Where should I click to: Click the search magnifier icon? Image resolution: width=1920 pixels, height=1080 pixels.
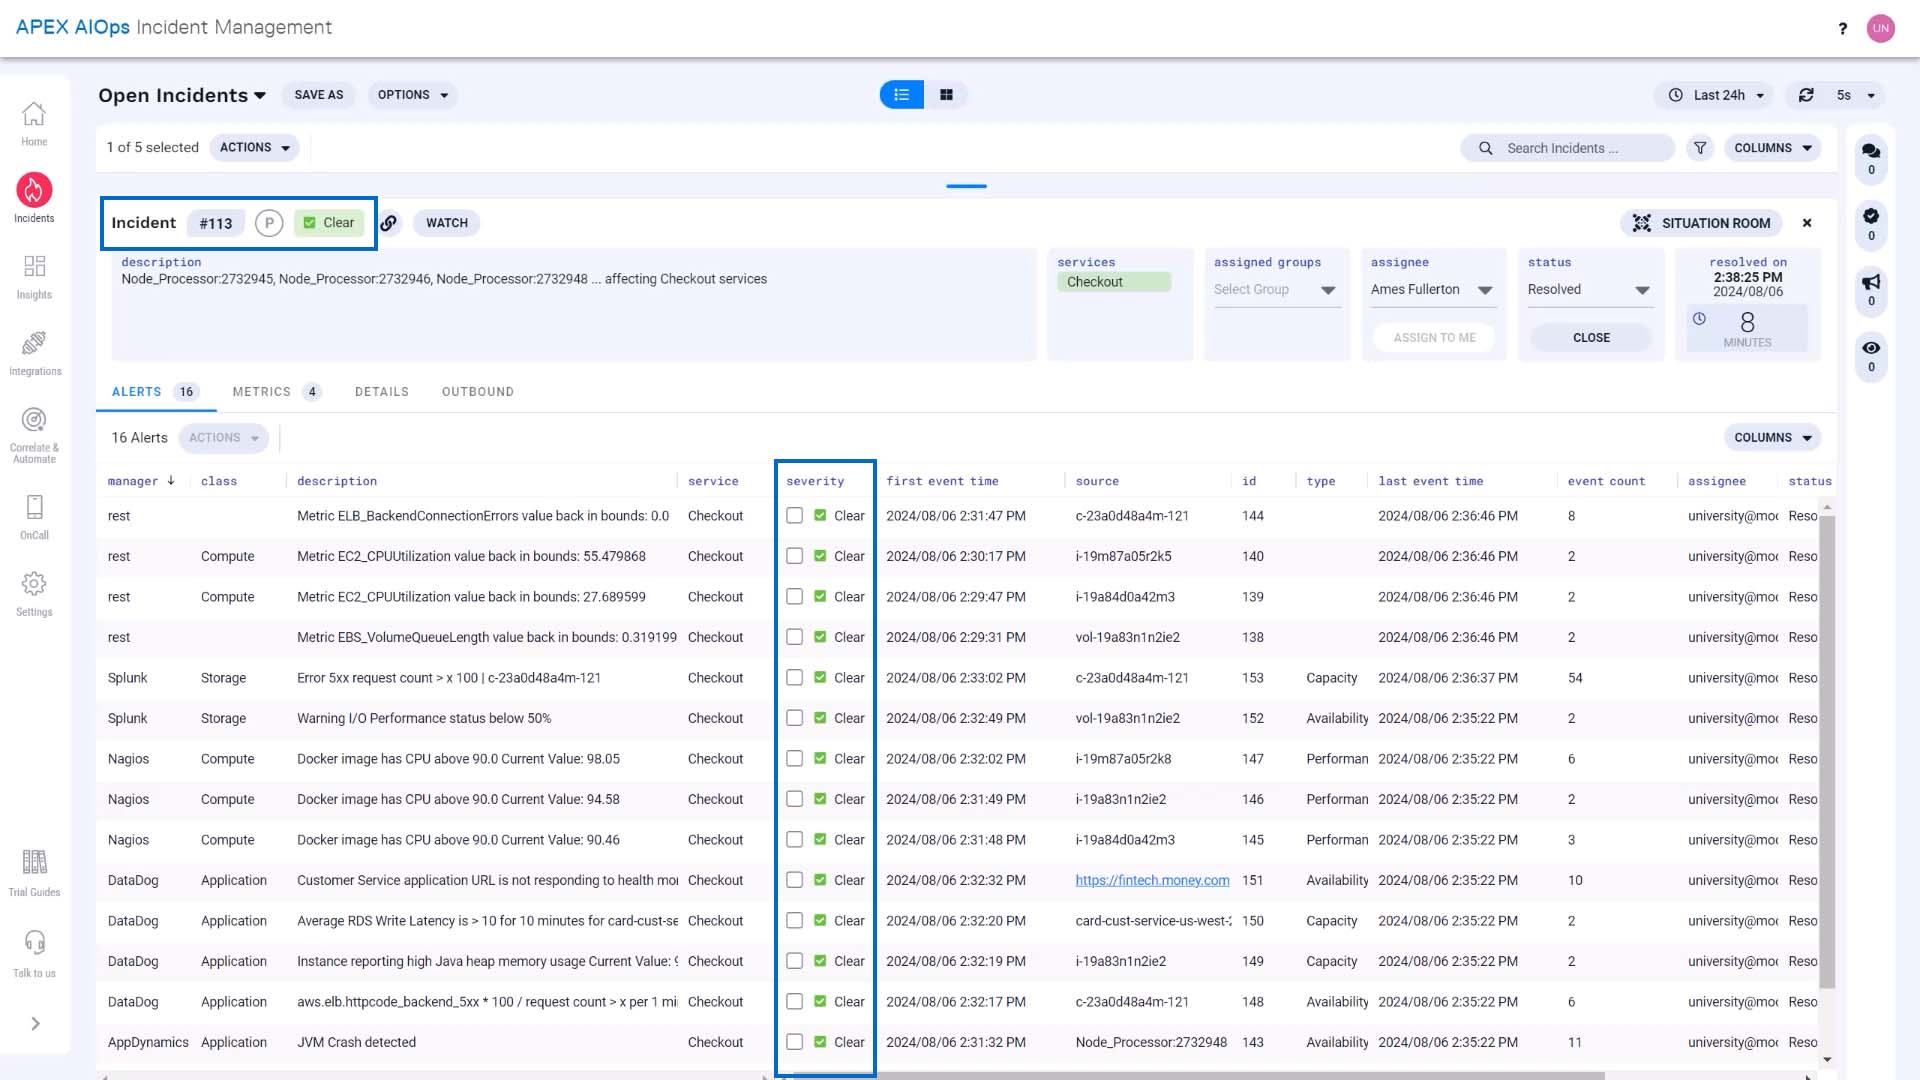tap(1486, 148)
